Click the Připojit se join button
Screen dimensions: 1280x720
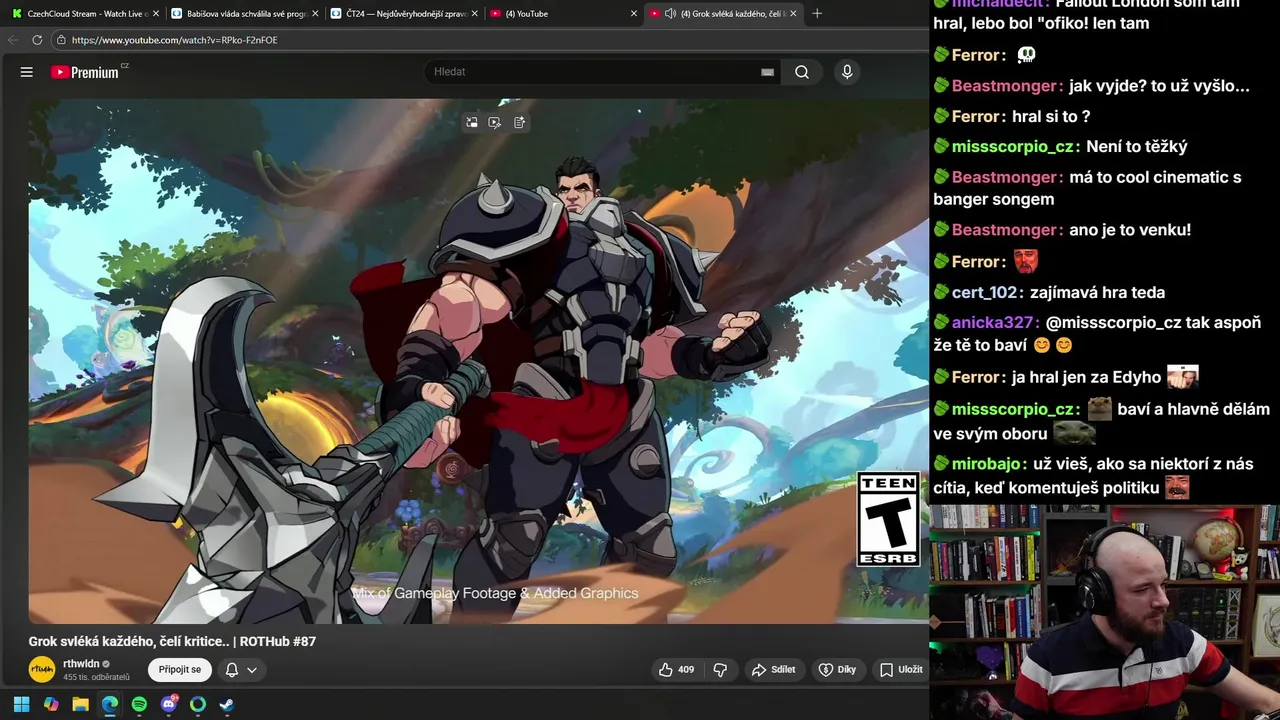pyautogui.click(x=180, y=670)
